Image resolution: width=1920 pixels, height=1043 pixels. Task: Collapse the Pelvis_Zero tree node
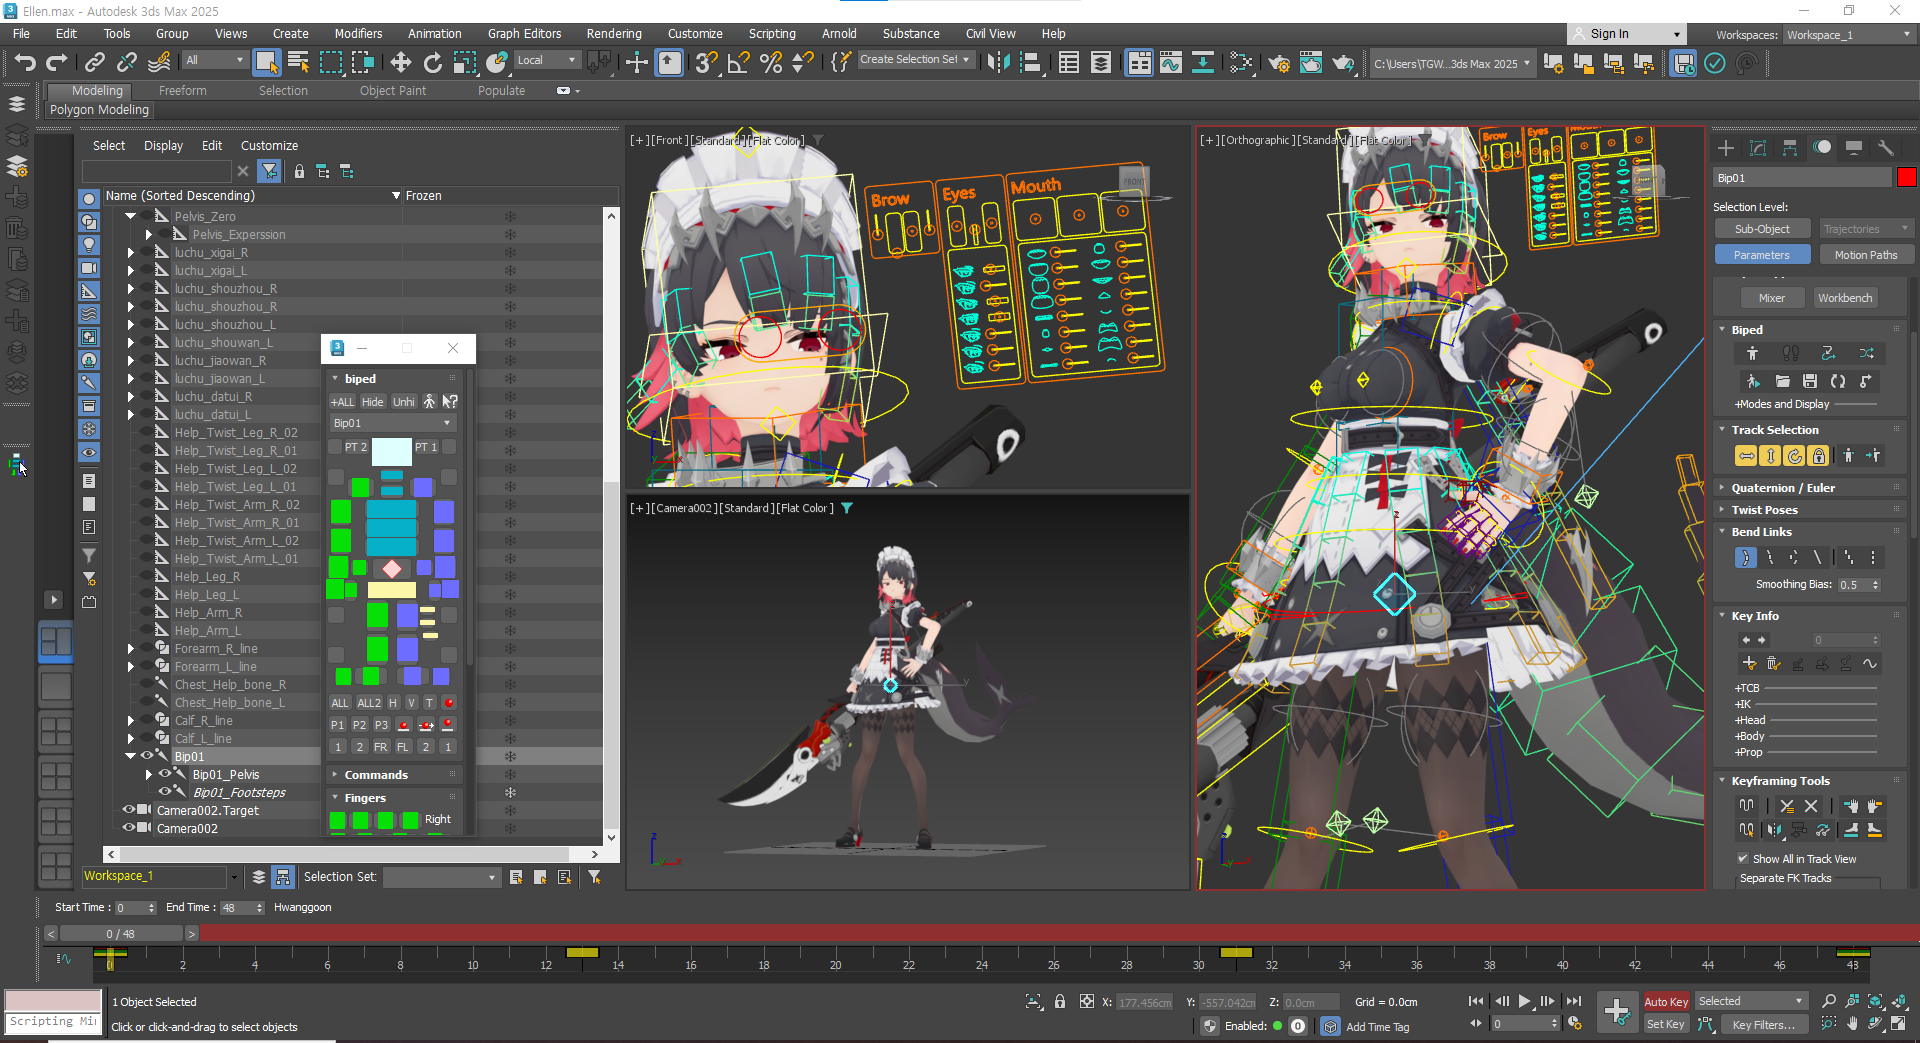tap(130, 216)
